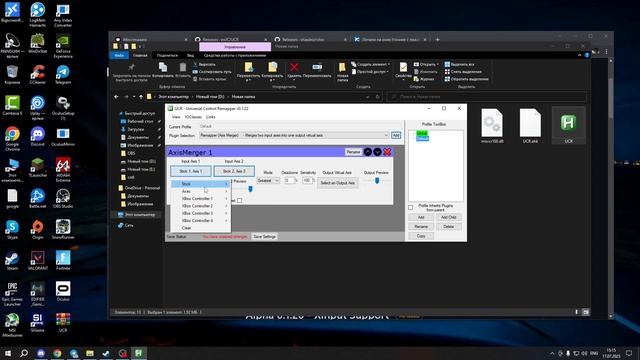
Task: Choose Clear in the context menu
Action: point(200,228)
